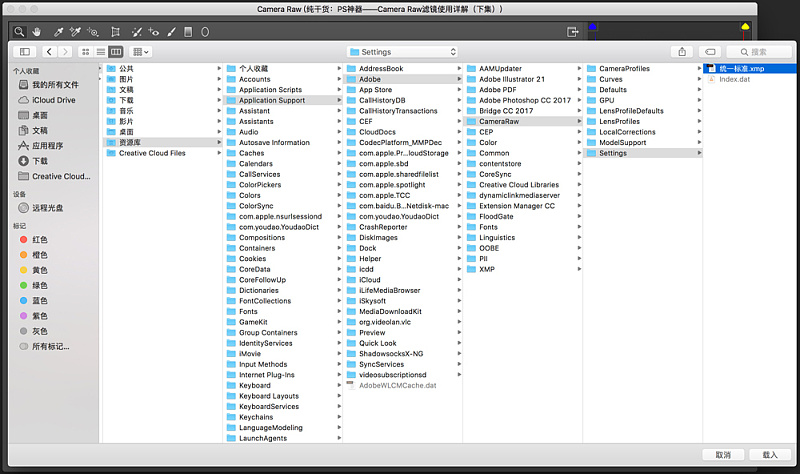The height and width of the screenshot is (474, 800).
Task: Select the Red Eye Removal tool
Action: 154,32
